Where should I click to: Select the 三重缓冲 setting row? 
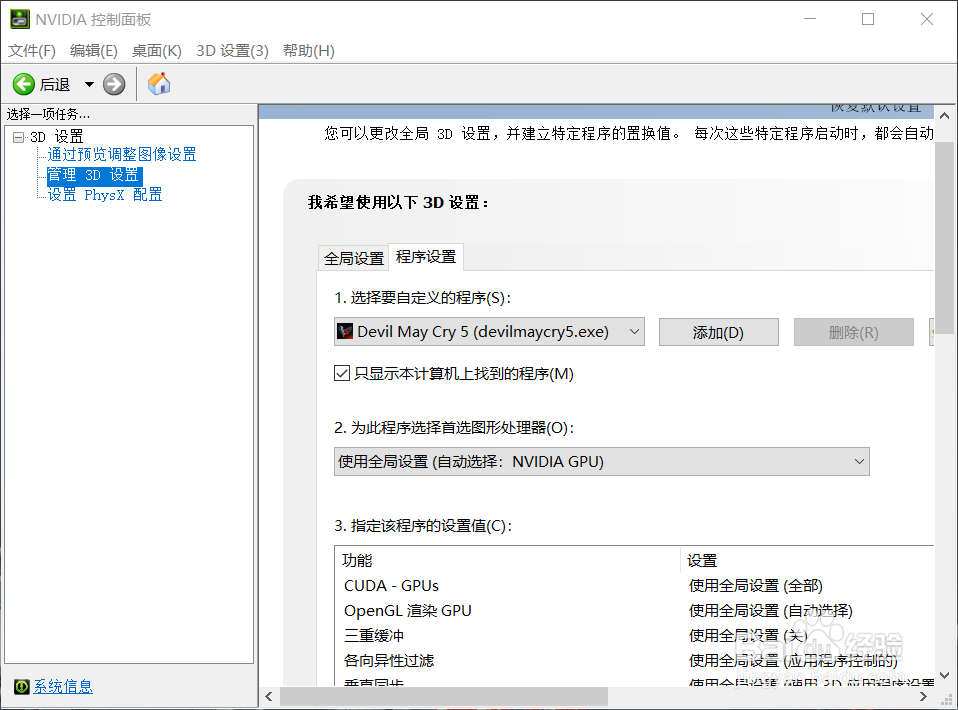(x=634, y=636)
